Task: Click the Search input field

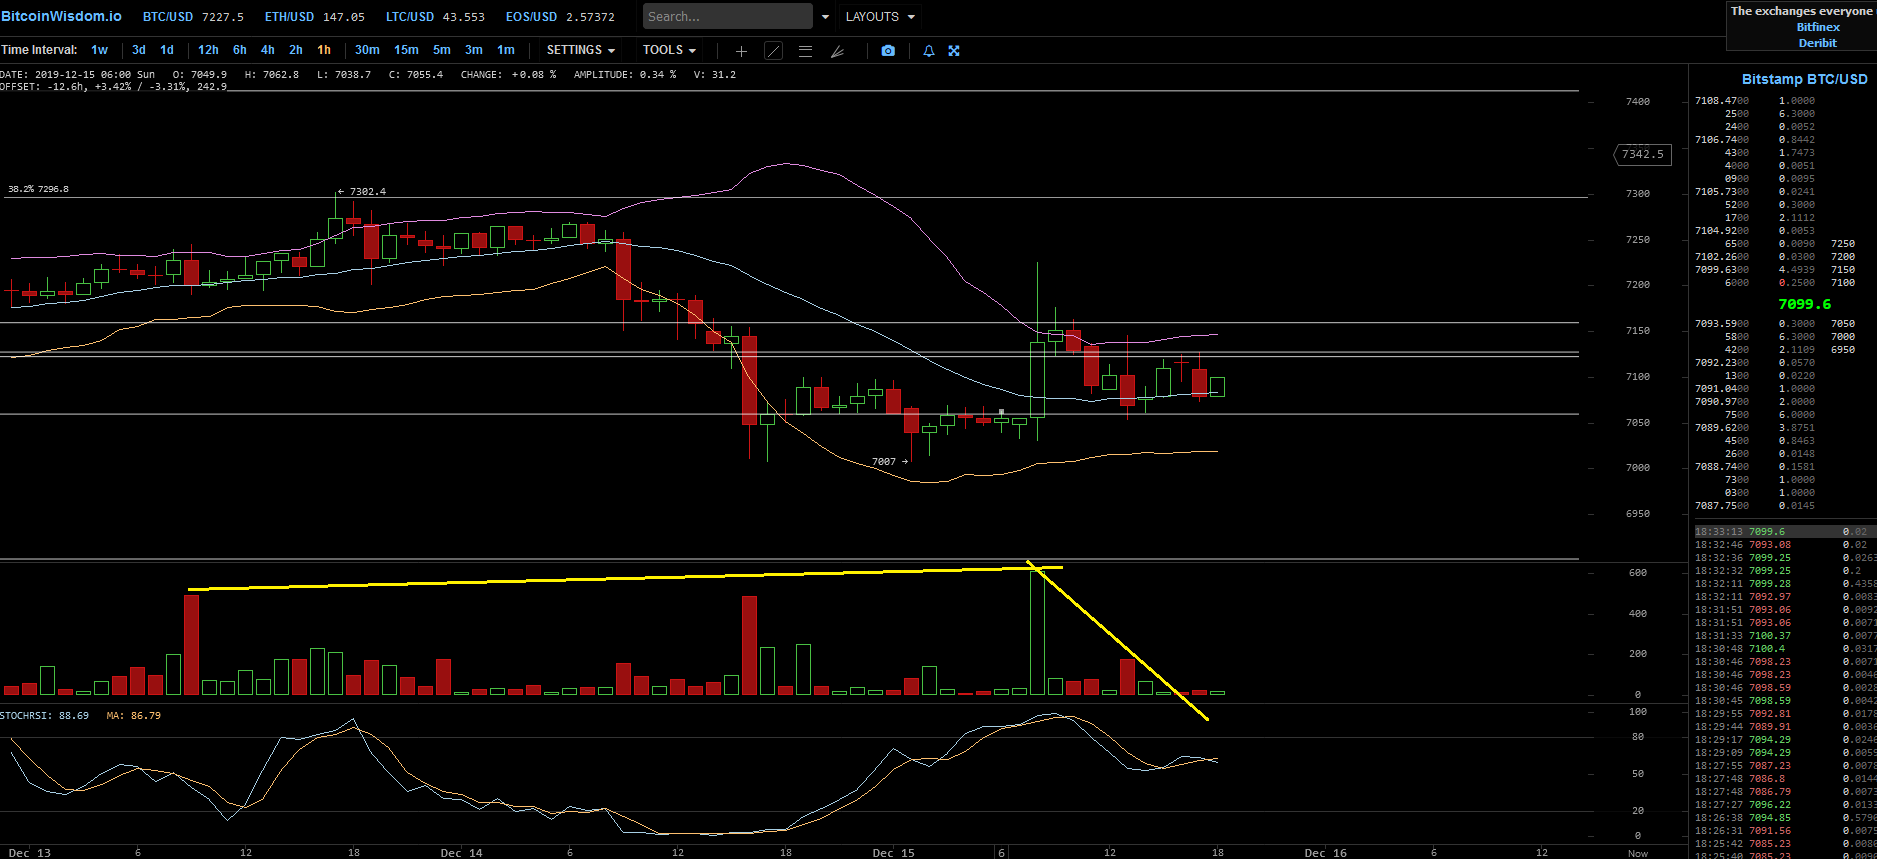Action: (728, 16)
